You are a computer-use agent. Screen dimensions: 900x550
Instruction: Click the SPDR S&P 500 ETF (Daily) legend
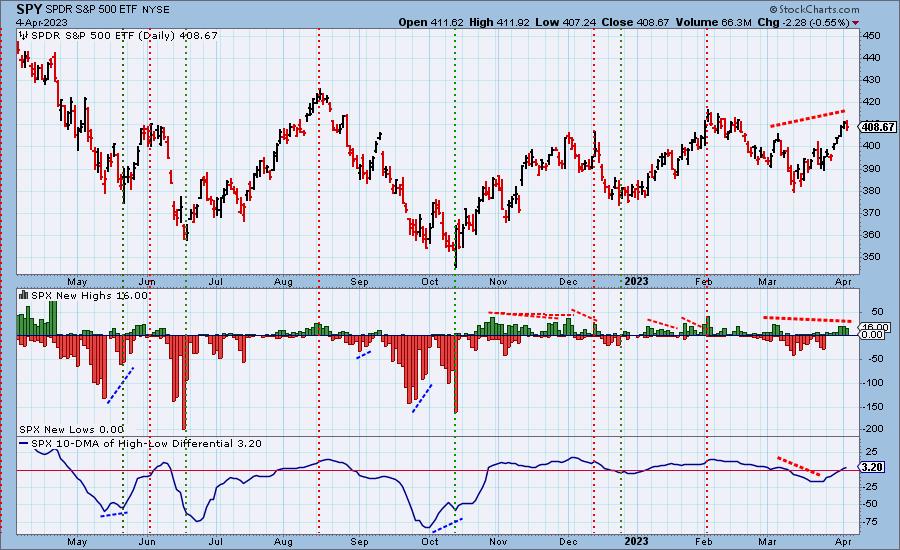pyautogui.click(x=124, y=36)
